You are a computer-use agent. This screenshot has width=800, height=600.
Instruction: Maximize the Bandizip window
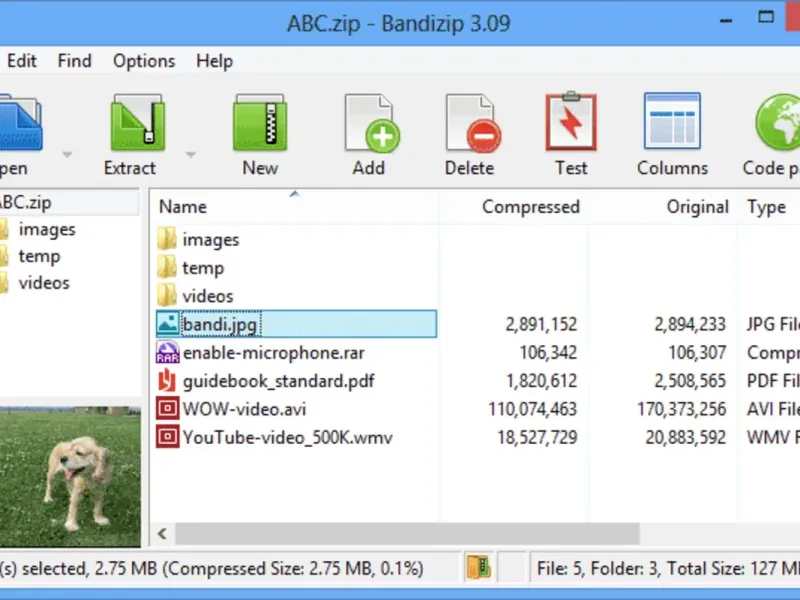(x=766, y=18)
